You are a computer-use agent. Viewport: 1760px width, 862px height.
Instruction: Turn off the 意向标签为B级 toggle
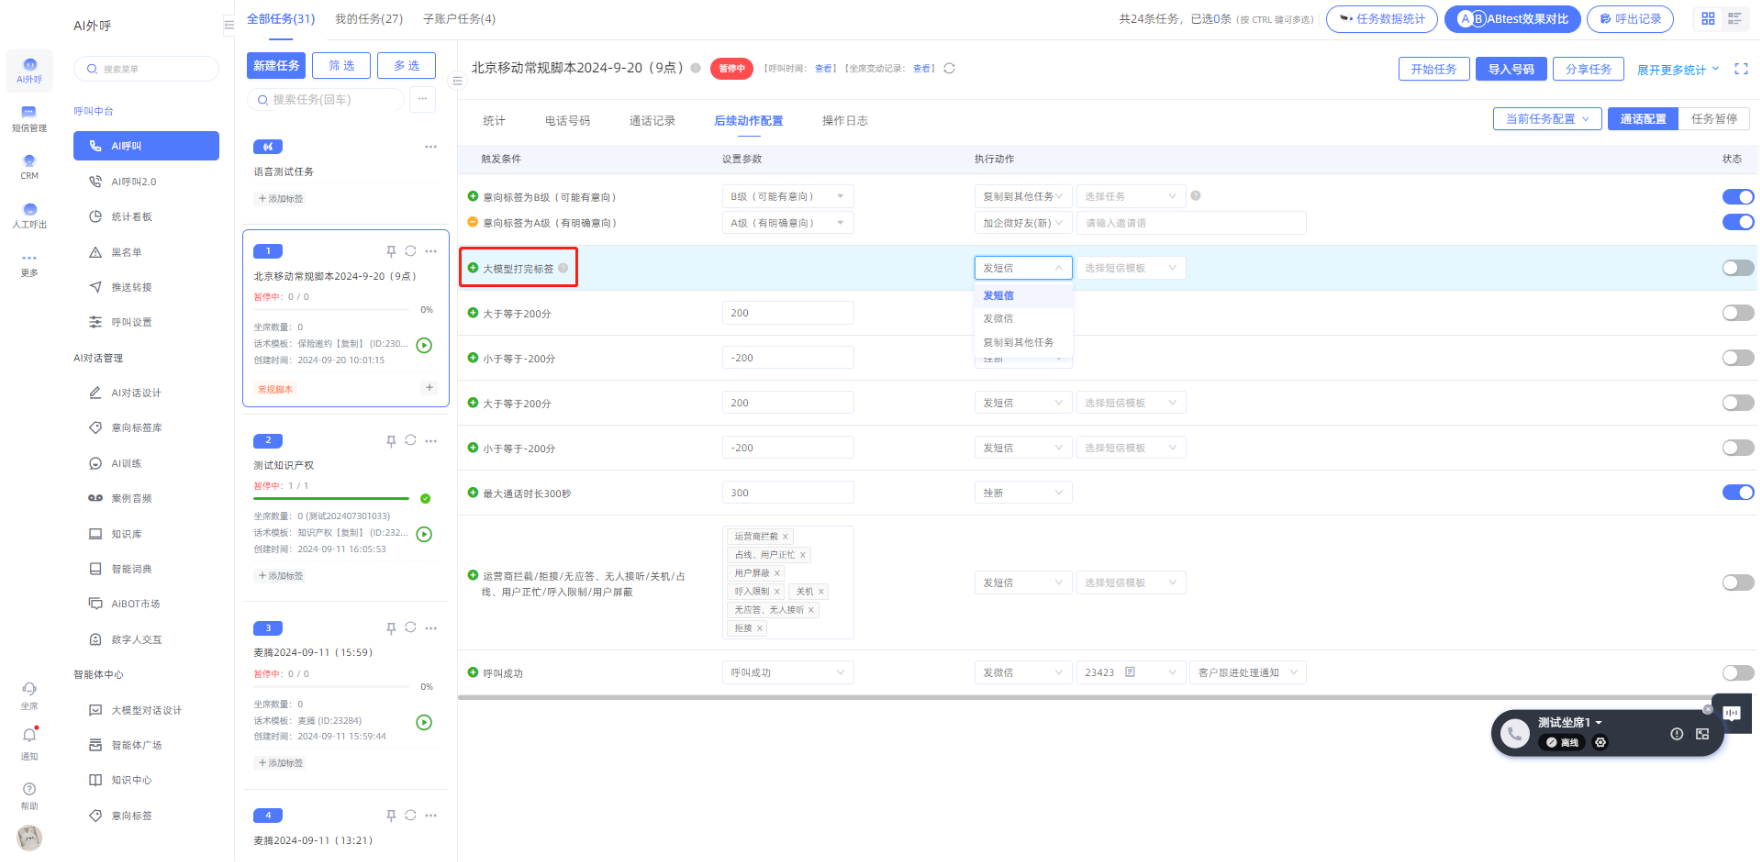(x=1737, y=197)
